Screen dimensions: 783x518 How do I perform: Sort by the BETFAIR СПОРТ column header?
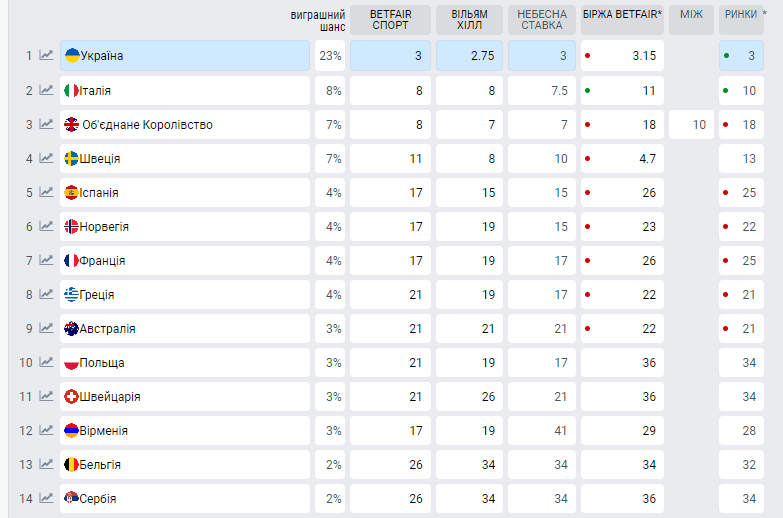coord(390,19)
